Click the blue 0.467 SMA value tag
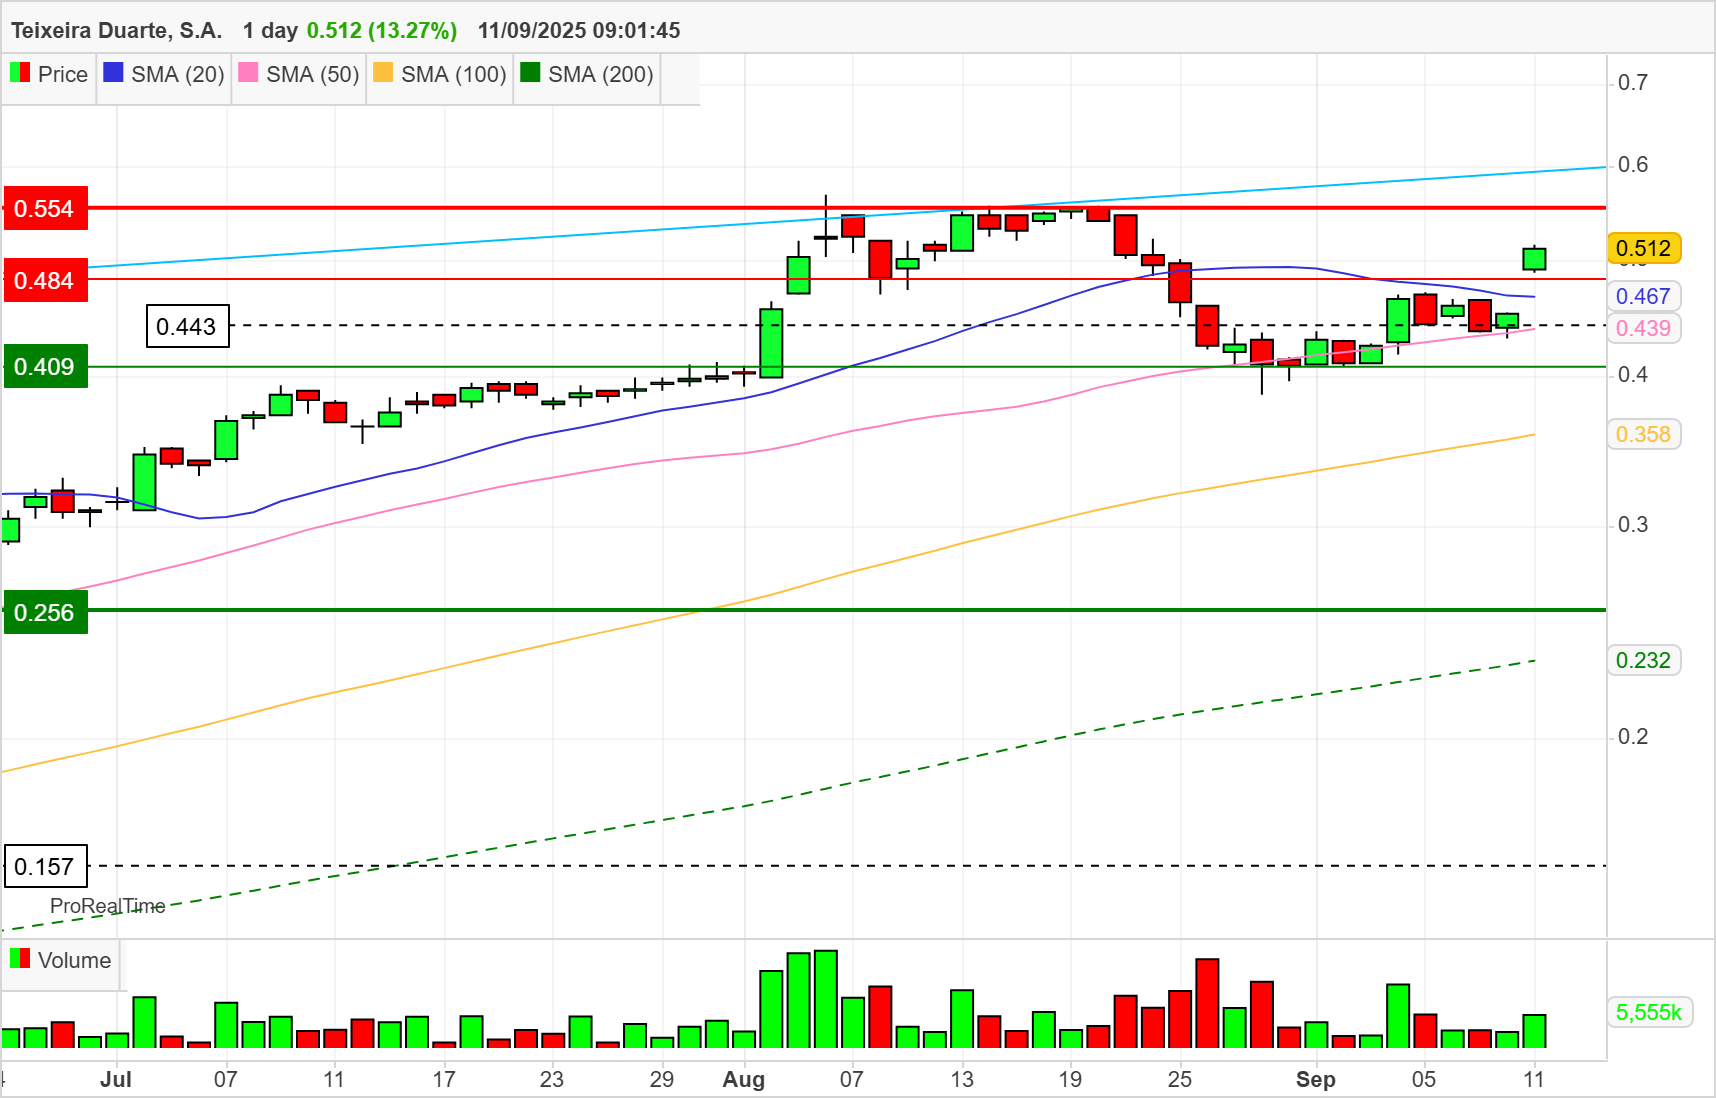 click(x=1644, y=296)
